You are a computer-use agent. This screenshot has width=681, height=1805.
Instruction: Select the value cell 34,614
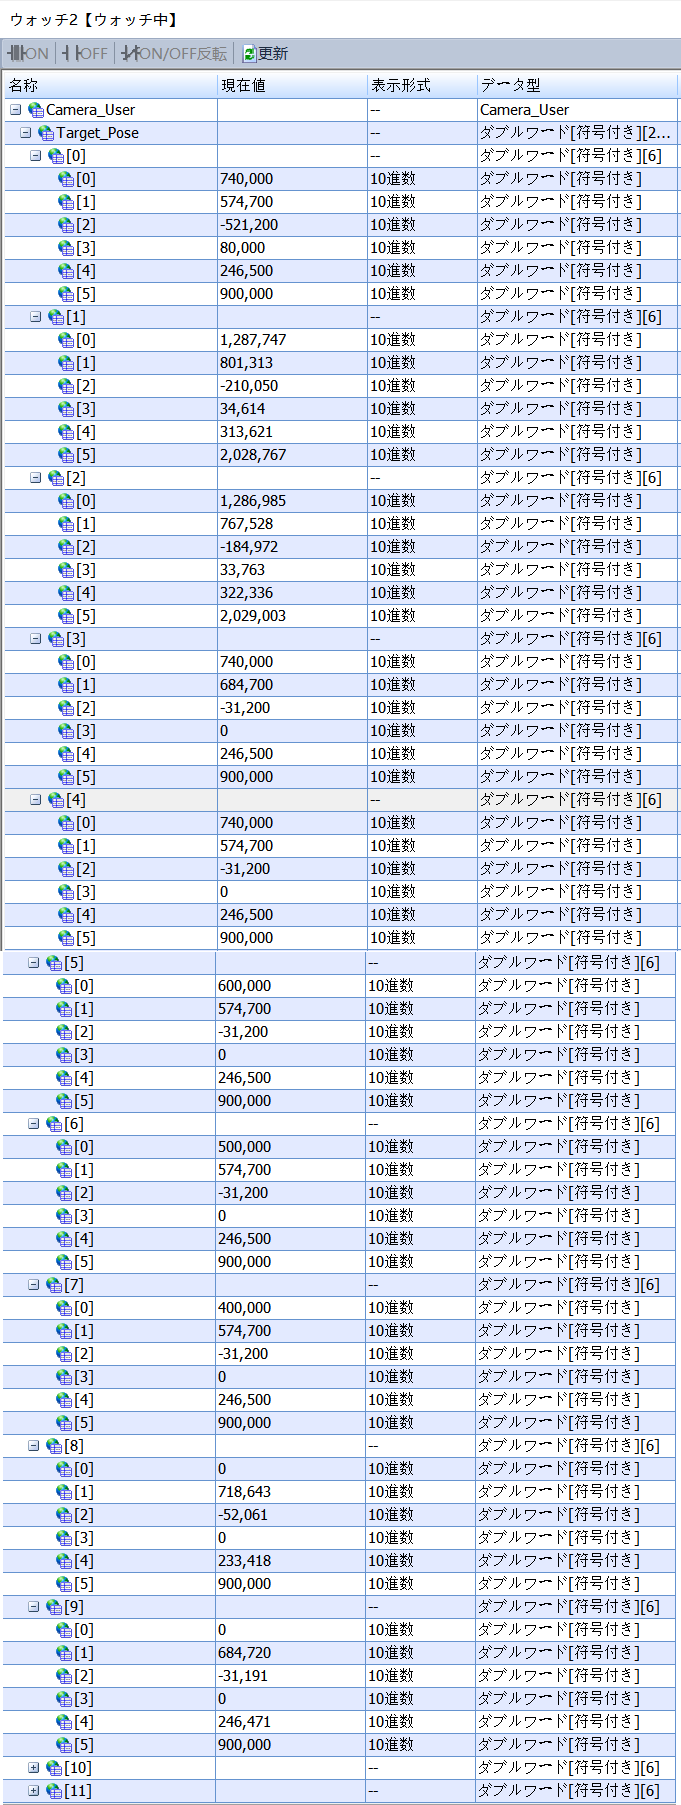click(292, 409)
